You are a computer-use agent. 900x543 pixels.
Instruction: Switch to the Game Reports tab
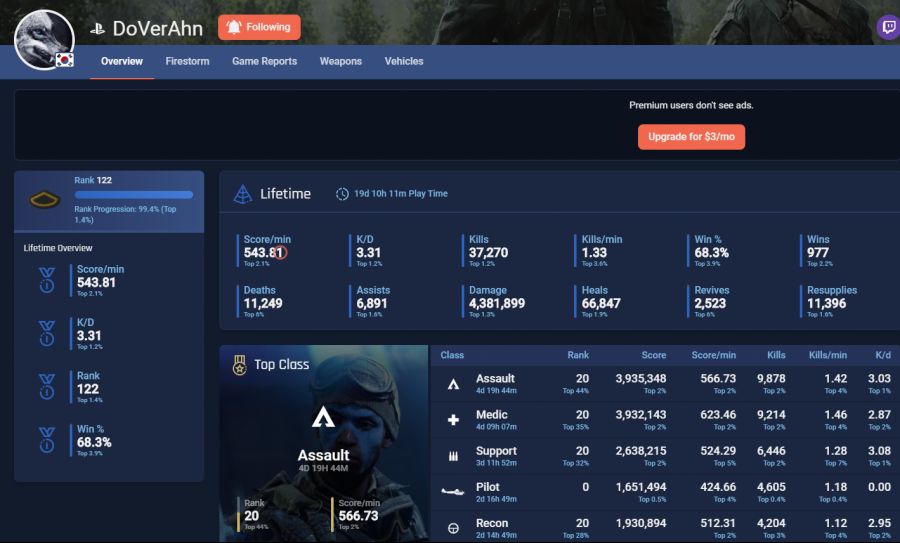point(264,61)
